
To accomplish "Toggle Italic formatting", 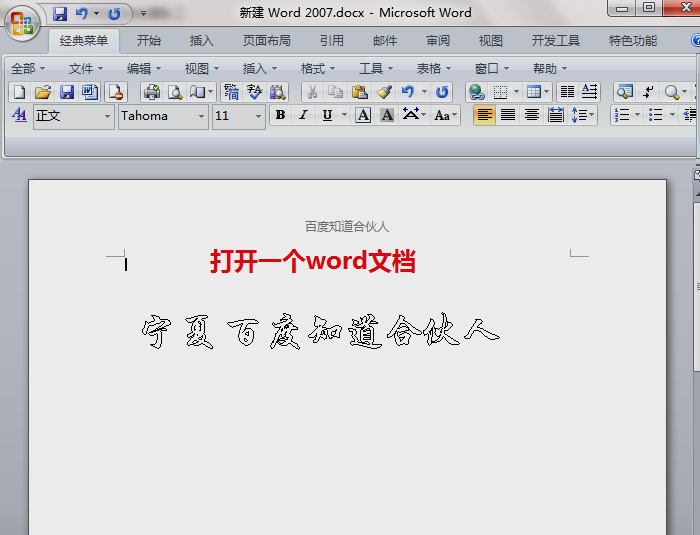I will click(304, 116).
